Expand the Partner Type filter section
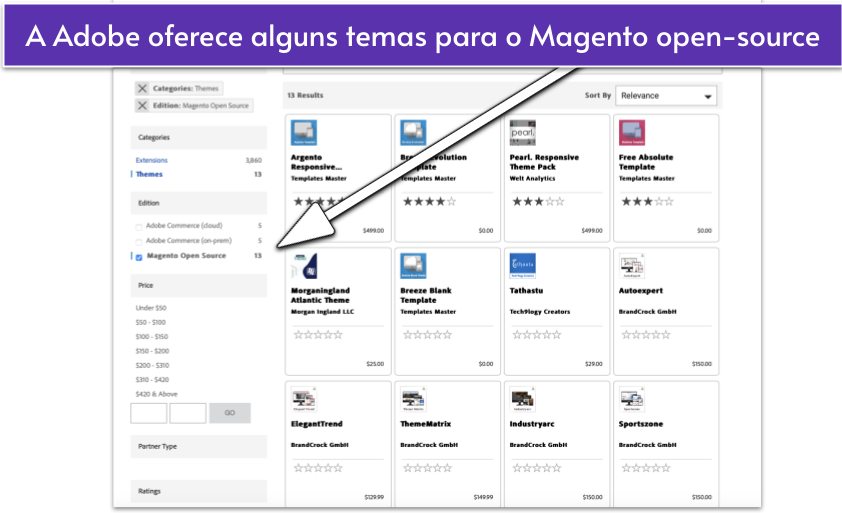Viewport: 842px width, 513px height. (199, 446)
